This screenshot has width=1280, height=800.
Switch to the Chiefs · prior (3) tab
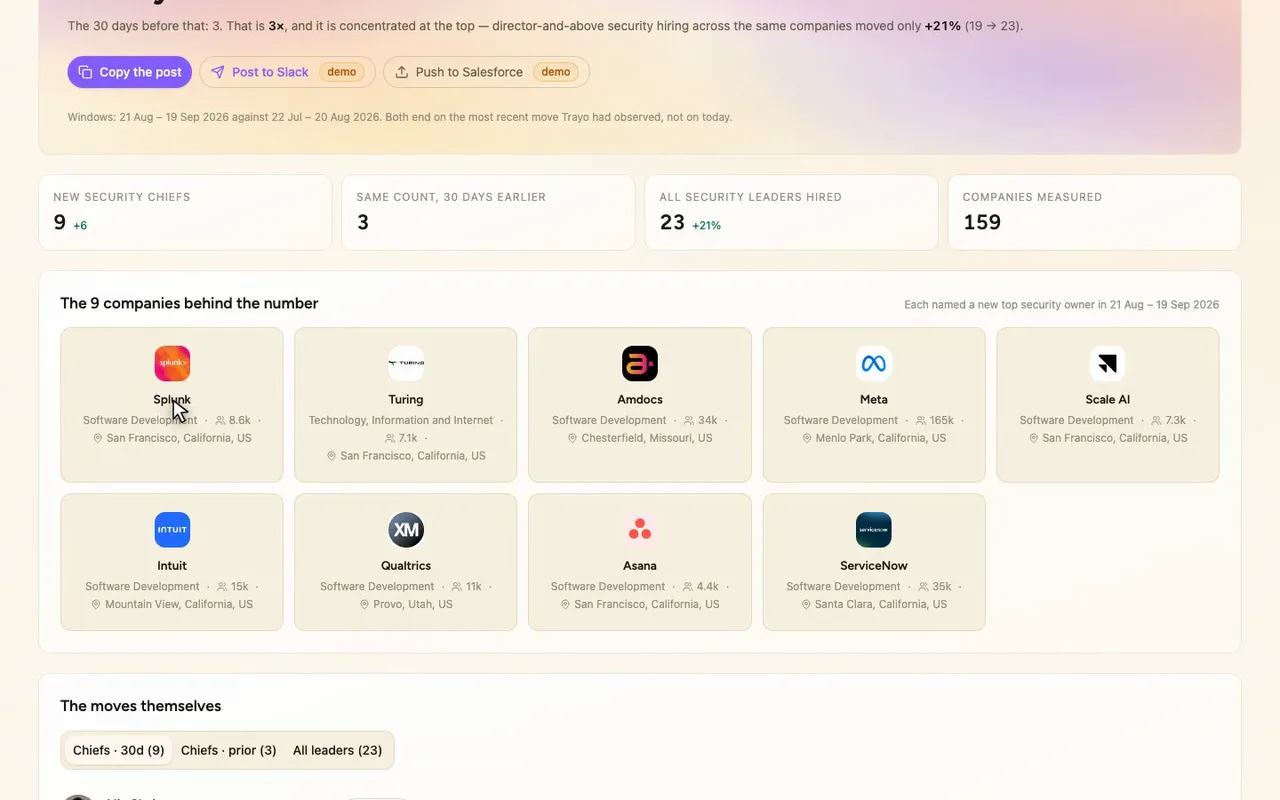229,750
